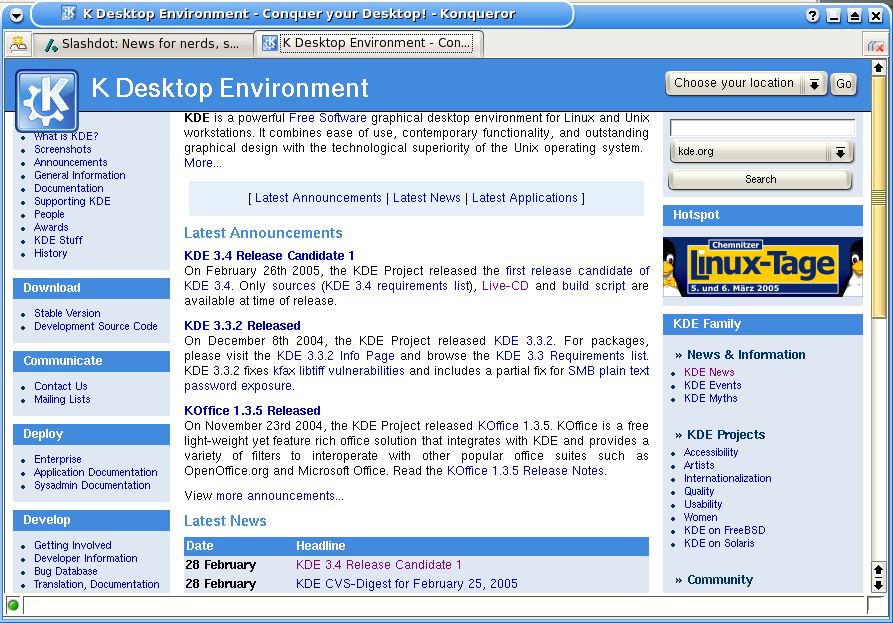Click the green indicator light in status bar
Image resolution: width=893 pixels, height=623 pixels.
coord(13,605)
